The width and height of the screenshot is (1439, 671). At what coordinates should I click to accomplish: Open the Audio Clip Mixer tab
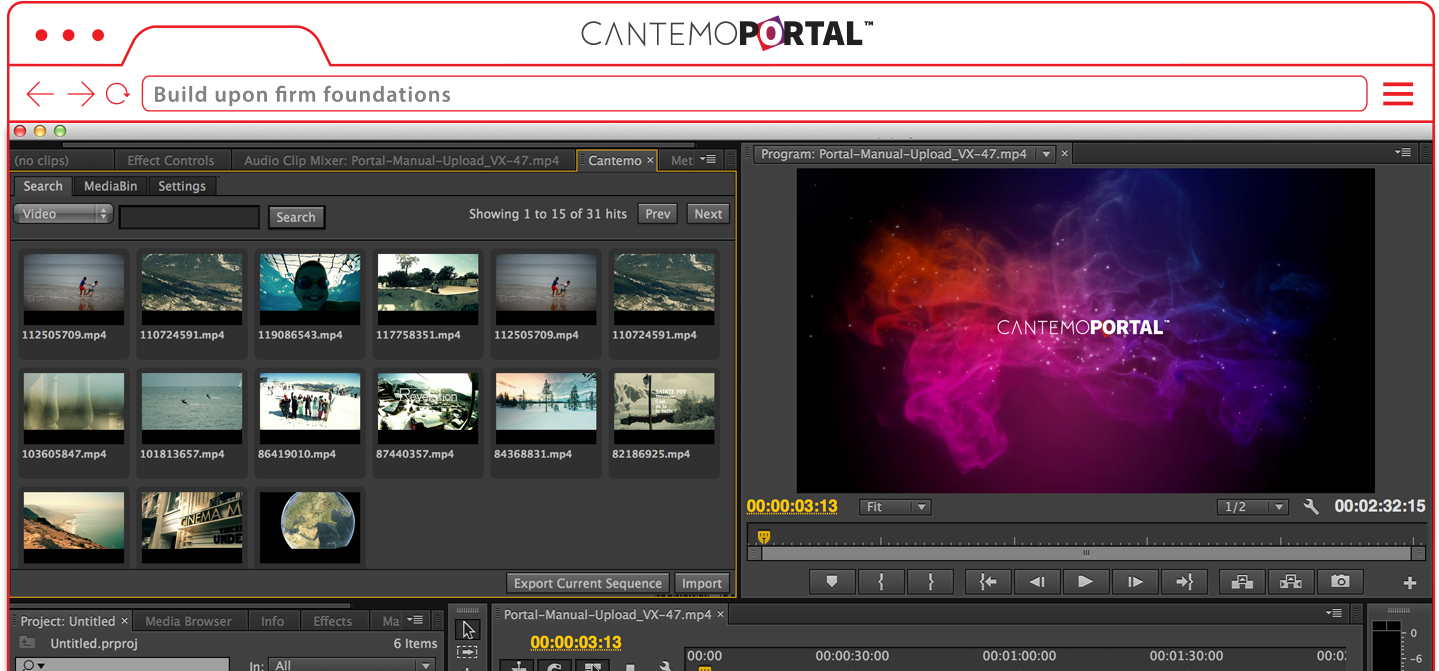pyautogui.click(x=402, y=160)
